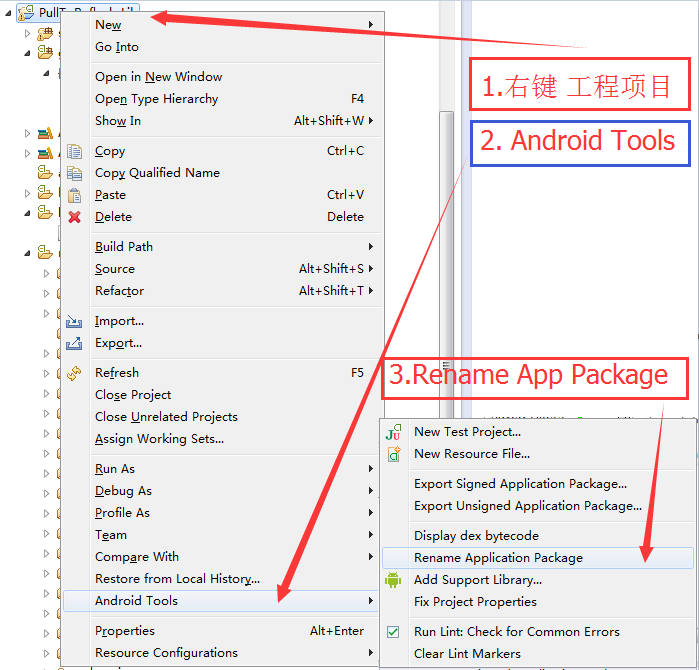699x670 pixels.
Task: Click the vertical scrollbar thumb
Action: point(446,263)
